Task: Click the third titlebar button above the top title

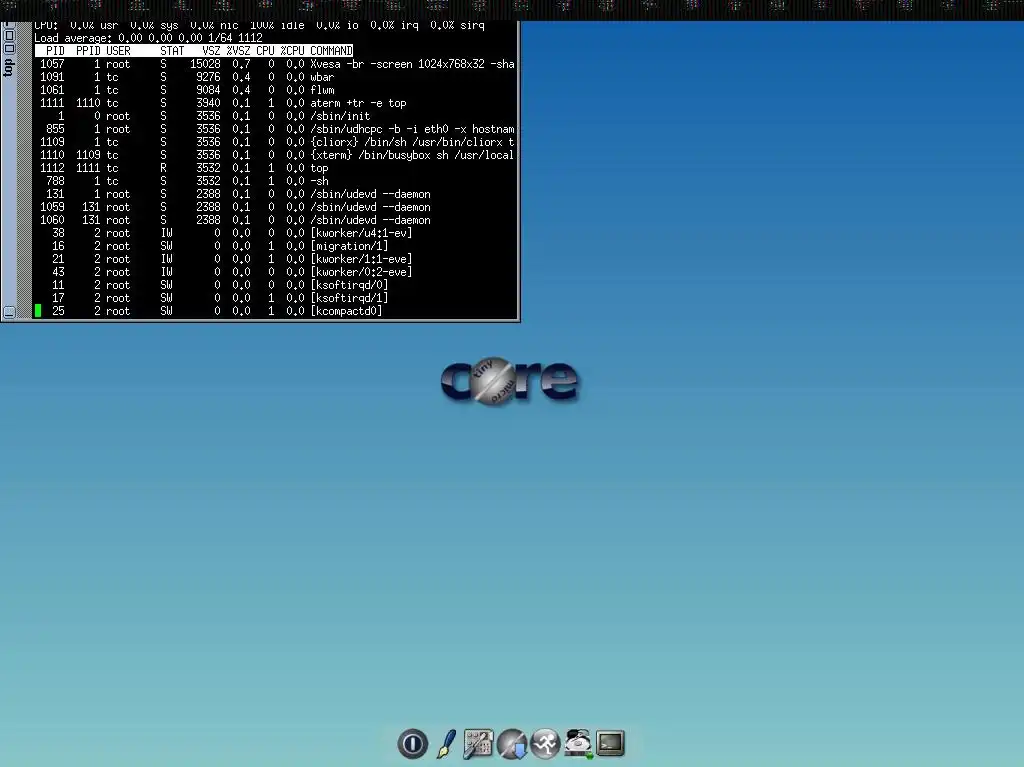Action: click(9, 48)
